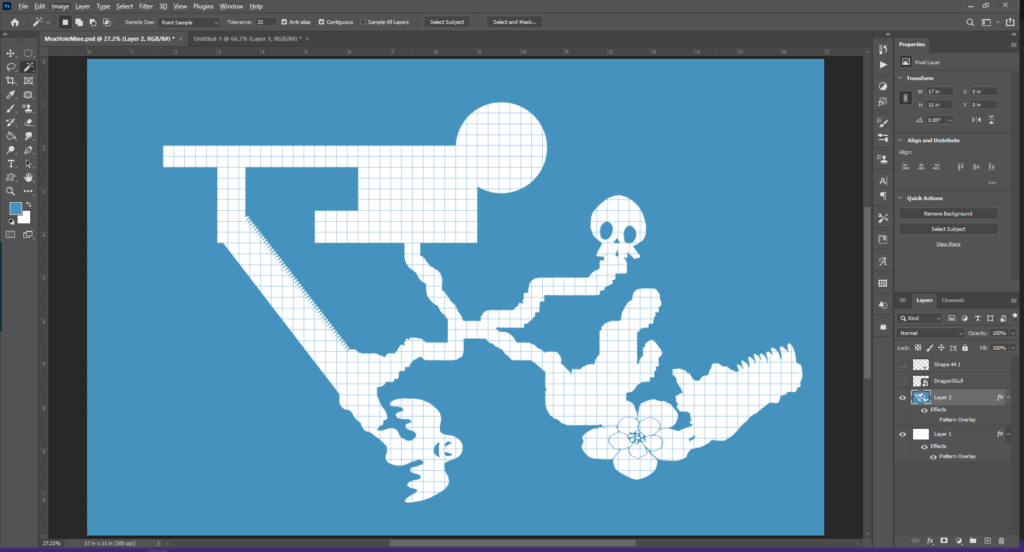The width and height of the screenshot is (1024, 552).
Task: Click the View More link
Action: [x=947, y=244]
